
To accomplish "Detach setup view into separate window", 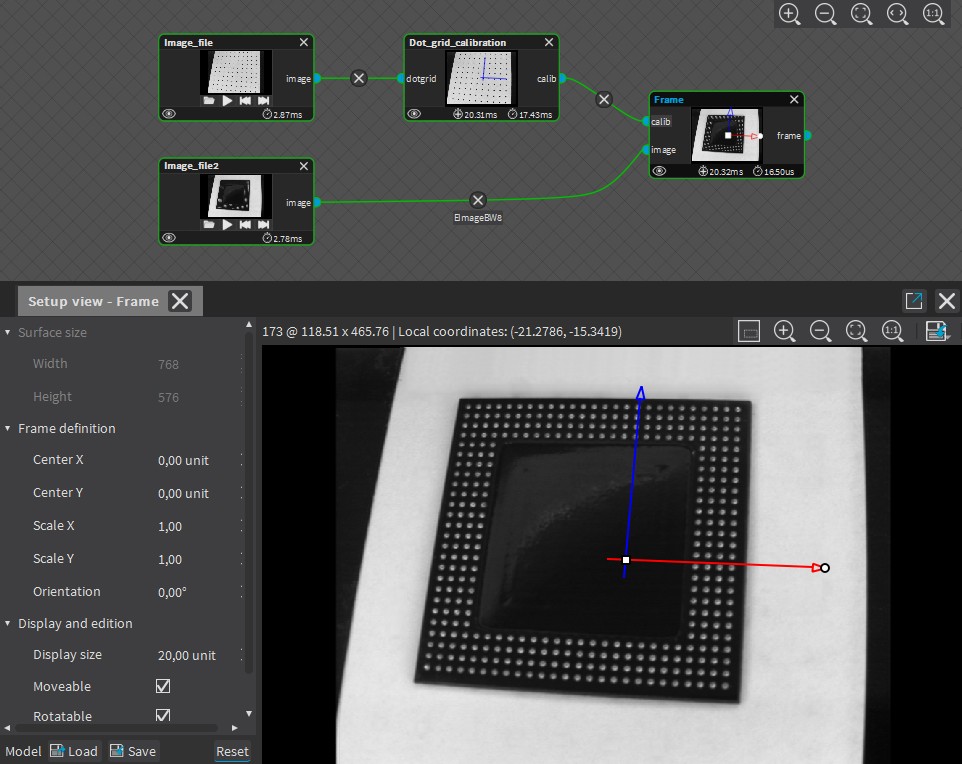I will click(914, 301).
